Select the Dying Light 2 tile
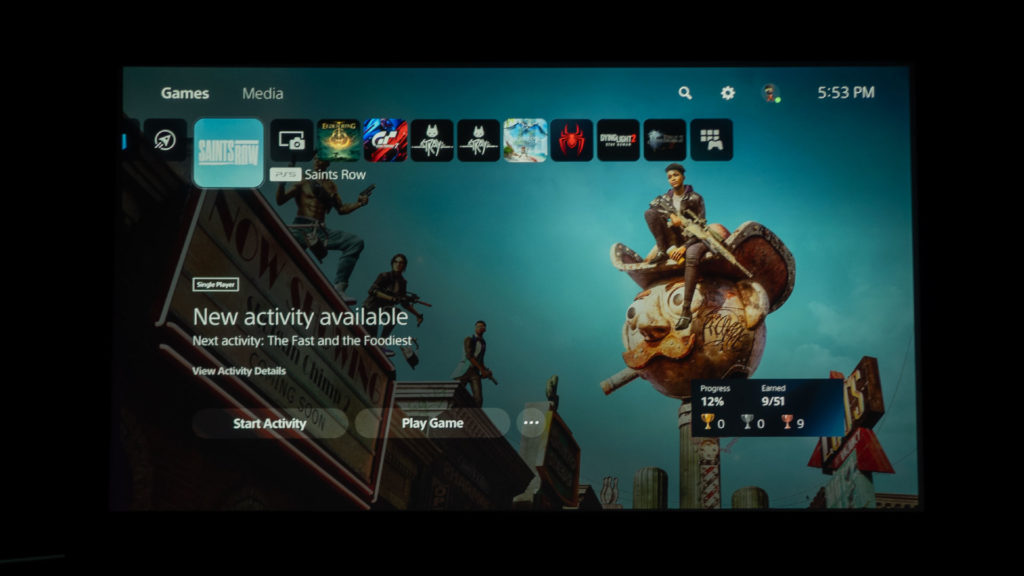Screen dimensions: 1024x576 point(618,140)
